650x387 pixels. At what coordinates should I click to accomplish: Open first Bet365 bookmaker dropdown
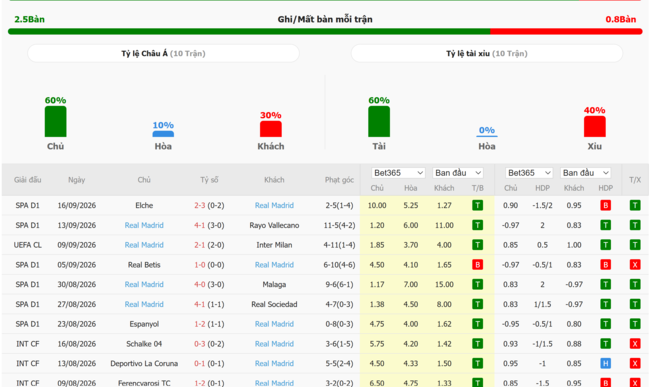[x=398, y=173]
